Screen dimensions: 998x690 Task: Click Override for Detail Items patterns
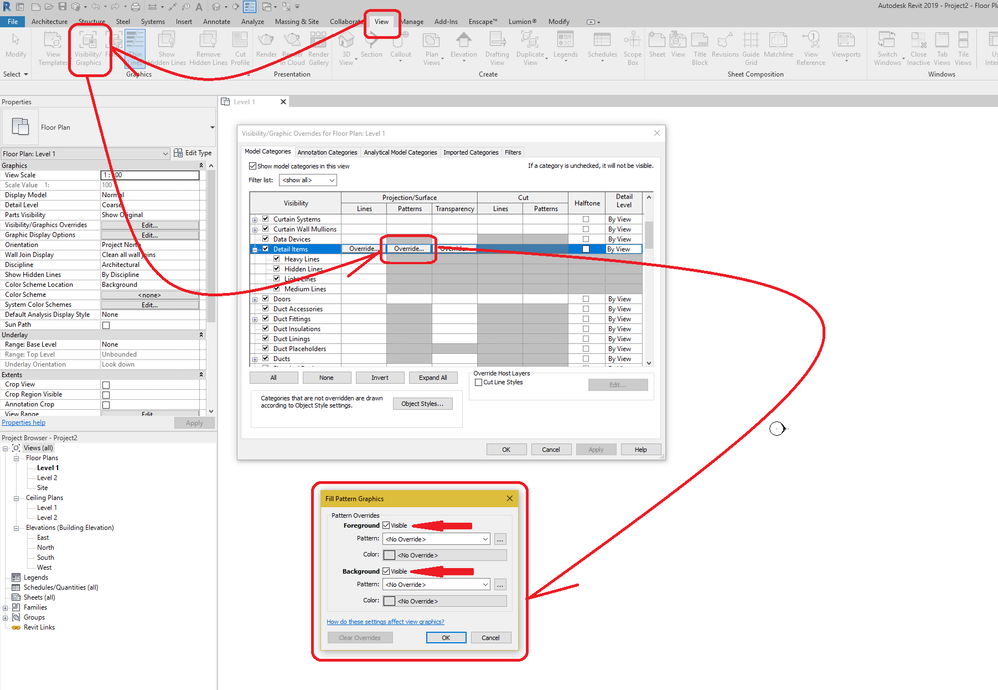[409, 249]
